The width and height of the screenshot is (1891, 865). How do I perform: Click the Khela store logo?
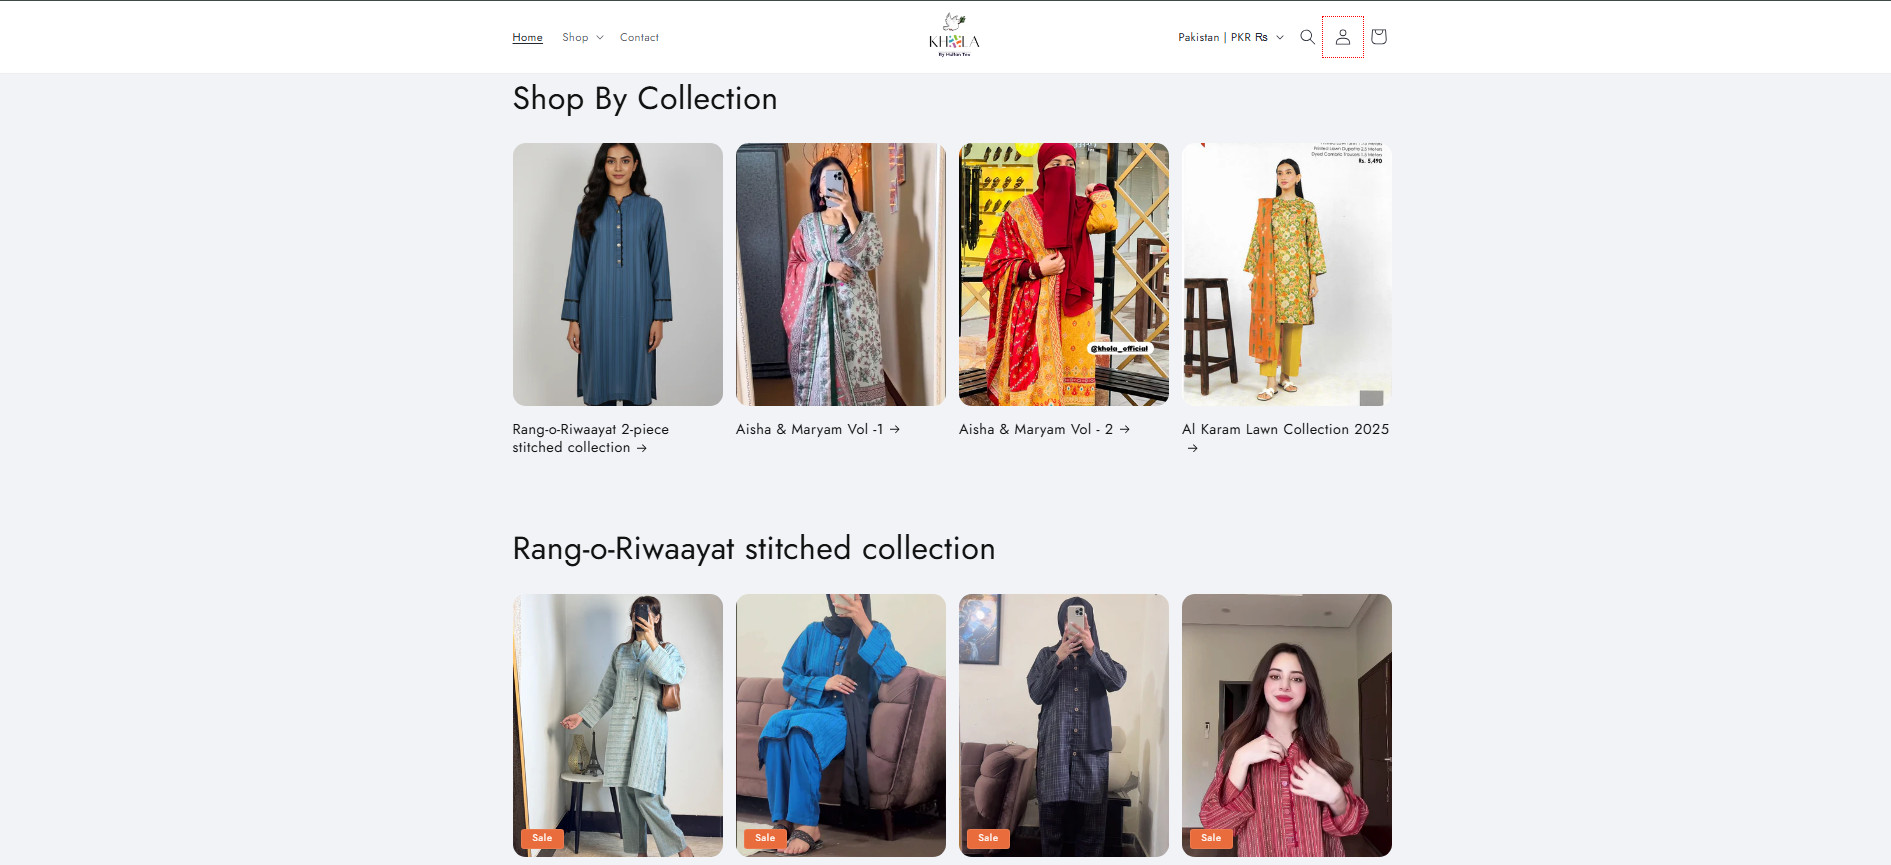pos(954,36)
